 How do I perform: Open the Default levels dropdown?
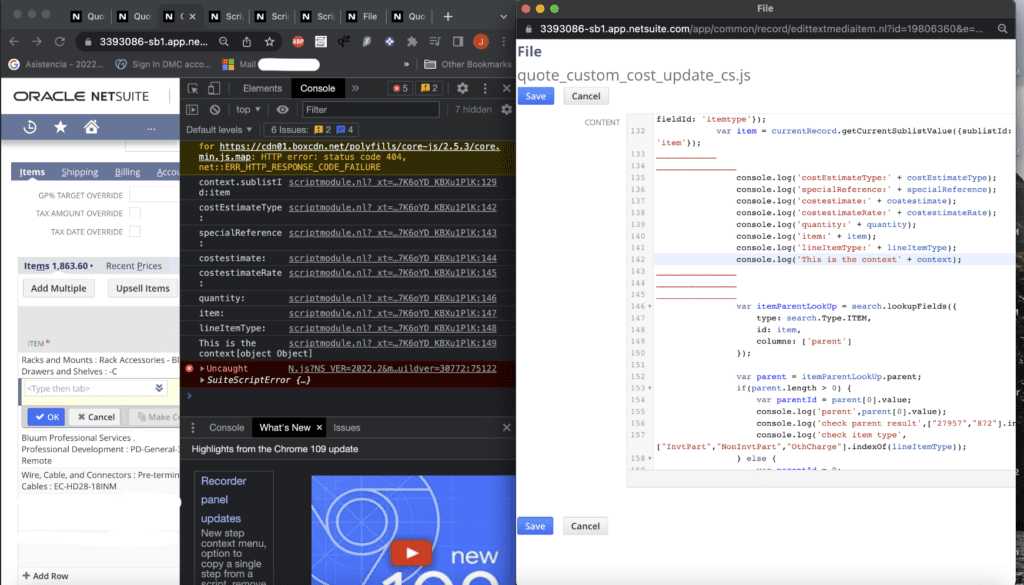coord(218,128)
